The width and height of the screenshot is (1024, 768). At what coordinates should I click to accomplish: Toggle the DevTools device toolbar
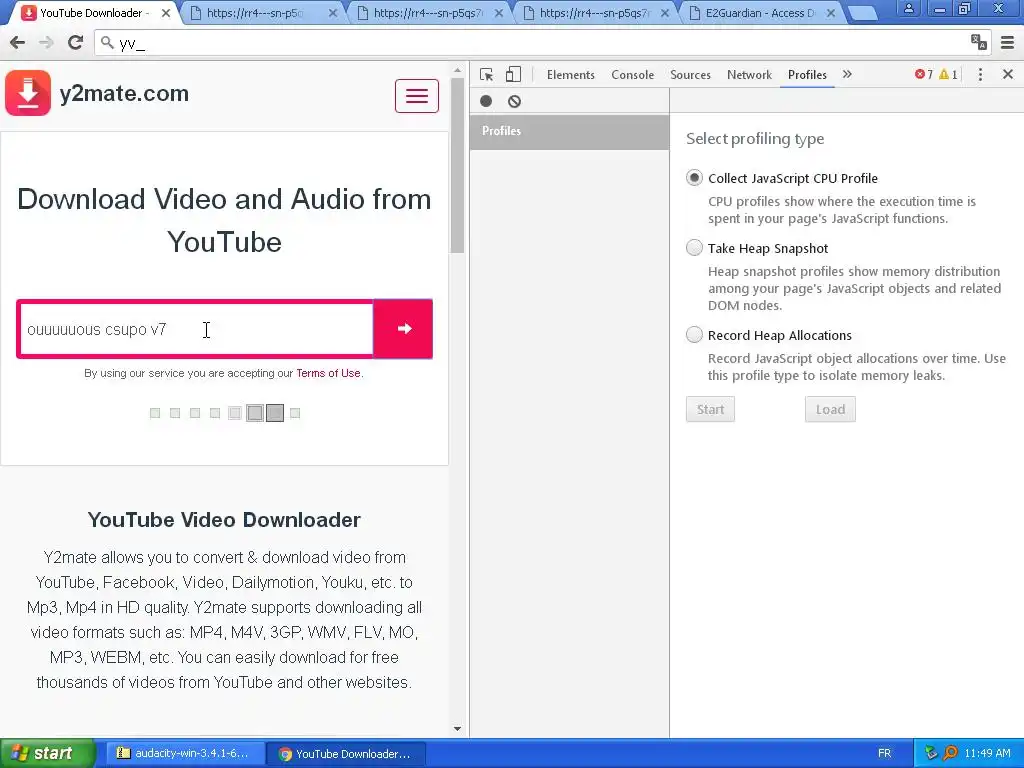[x=513, y=74]
